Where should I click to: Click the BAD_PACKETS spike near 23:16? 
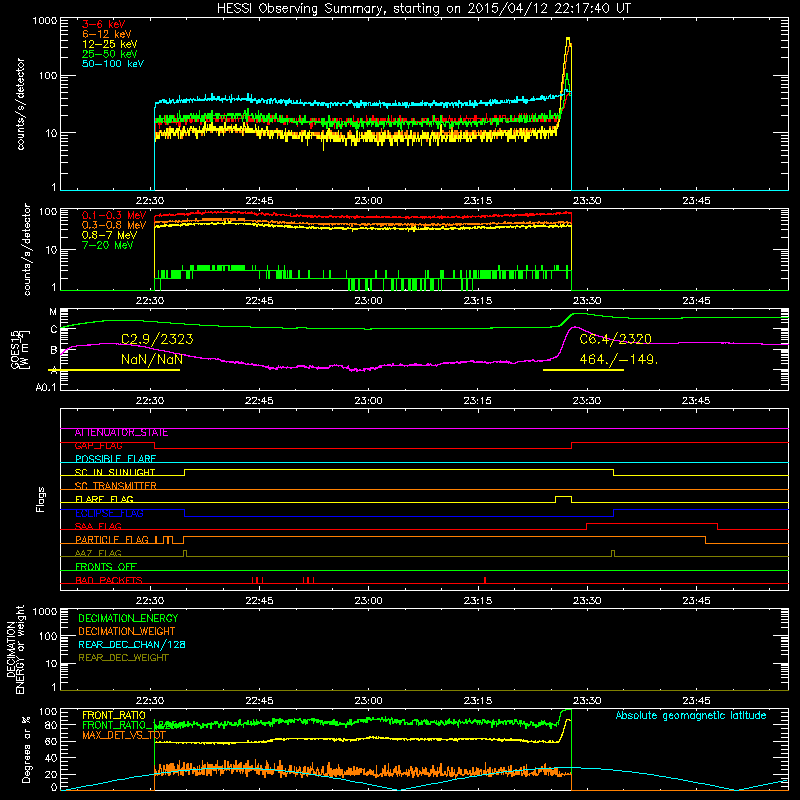[485, 580]
